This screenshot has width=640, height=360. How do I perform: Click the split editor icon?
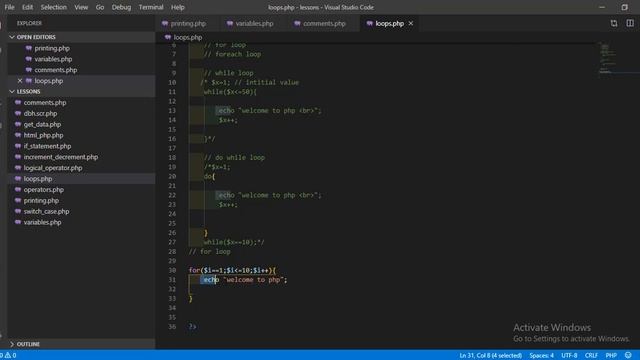click(x=630, y=24)
